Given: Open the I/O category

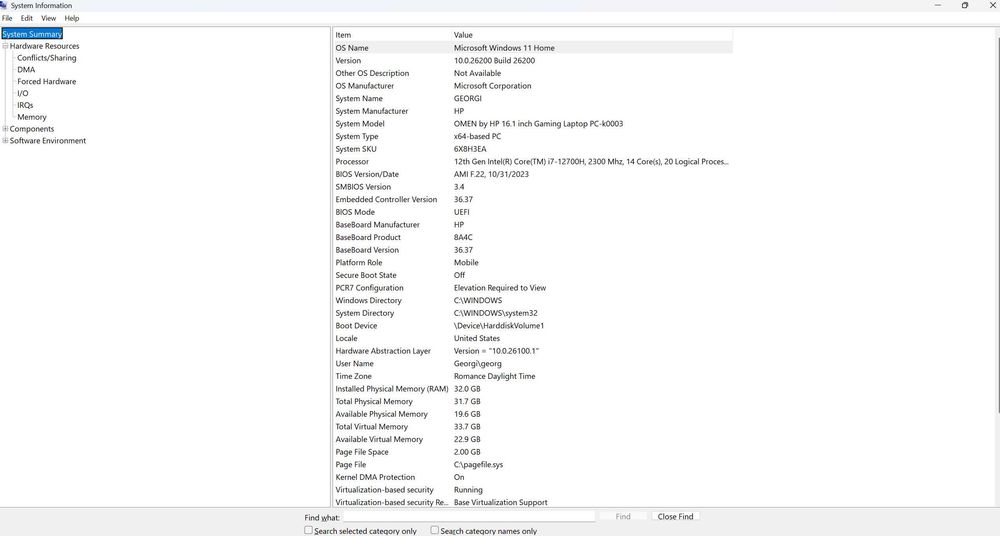Looking at the screenshot, I should click(x=23, y=93).
